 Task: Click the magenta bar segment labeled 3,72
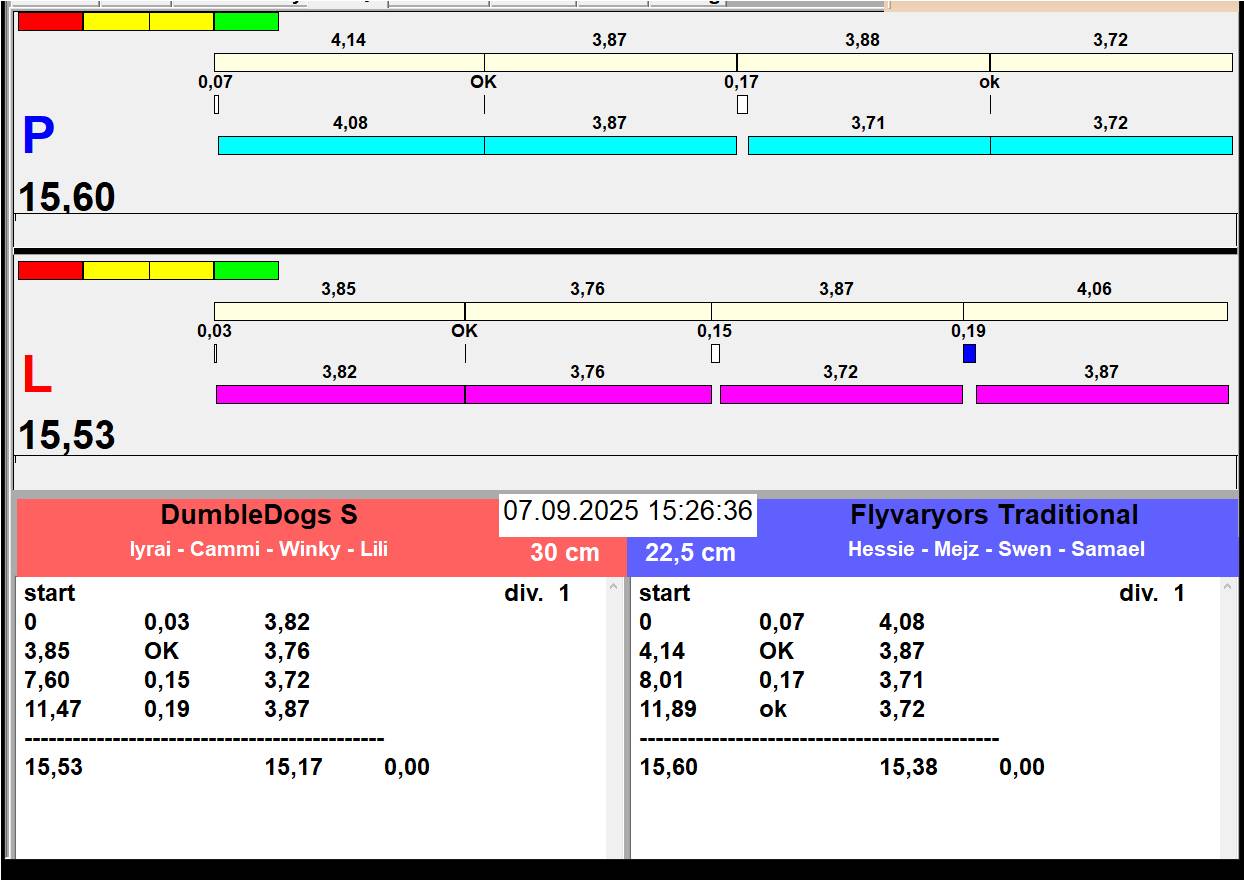(x=841, y=394)
